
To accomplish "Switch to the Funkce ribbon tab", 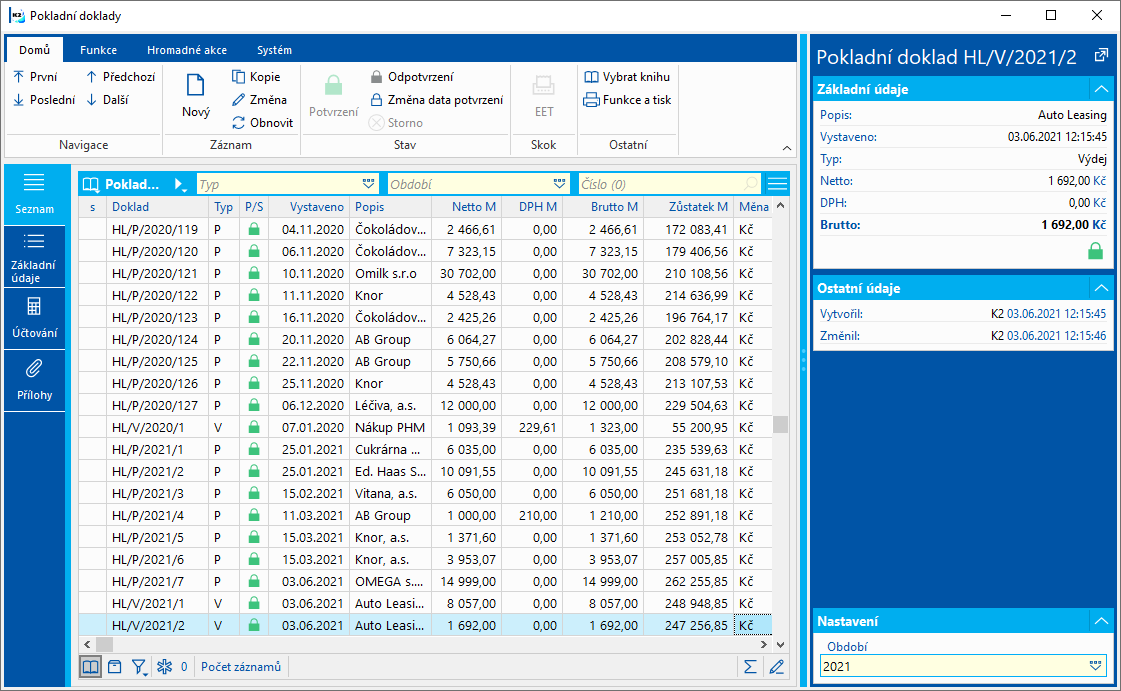I will click(99, 50).
